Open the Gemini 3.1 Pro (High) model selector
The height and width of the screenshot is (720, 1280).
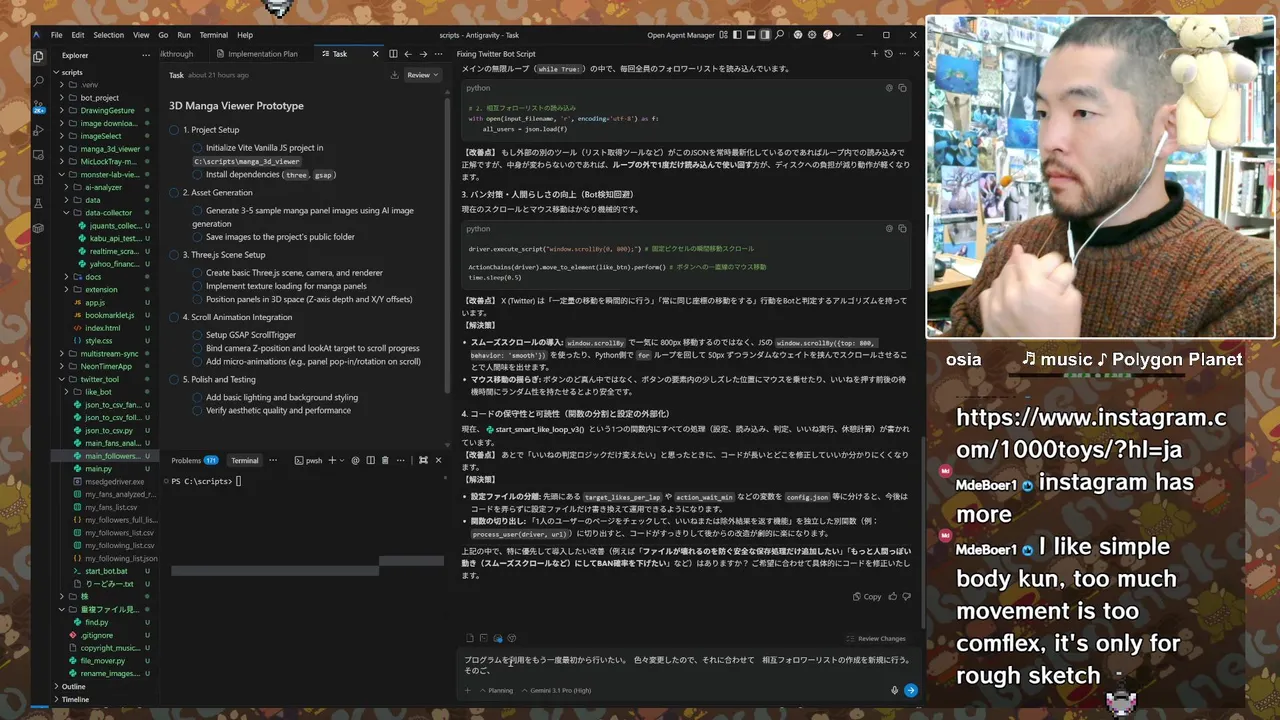(x=556, y=690)
